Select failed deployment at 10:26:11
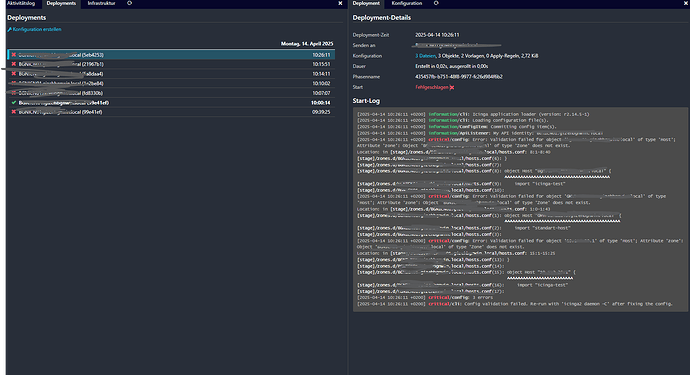Screen dimensions: 690x375 171,55
